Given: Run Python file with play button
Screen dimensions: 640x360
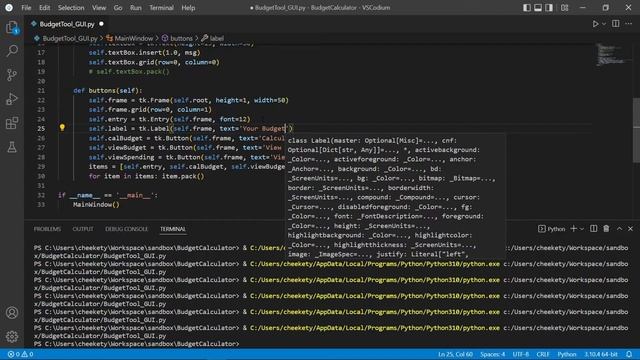Looking at the screenshot, I should point(596,24).
